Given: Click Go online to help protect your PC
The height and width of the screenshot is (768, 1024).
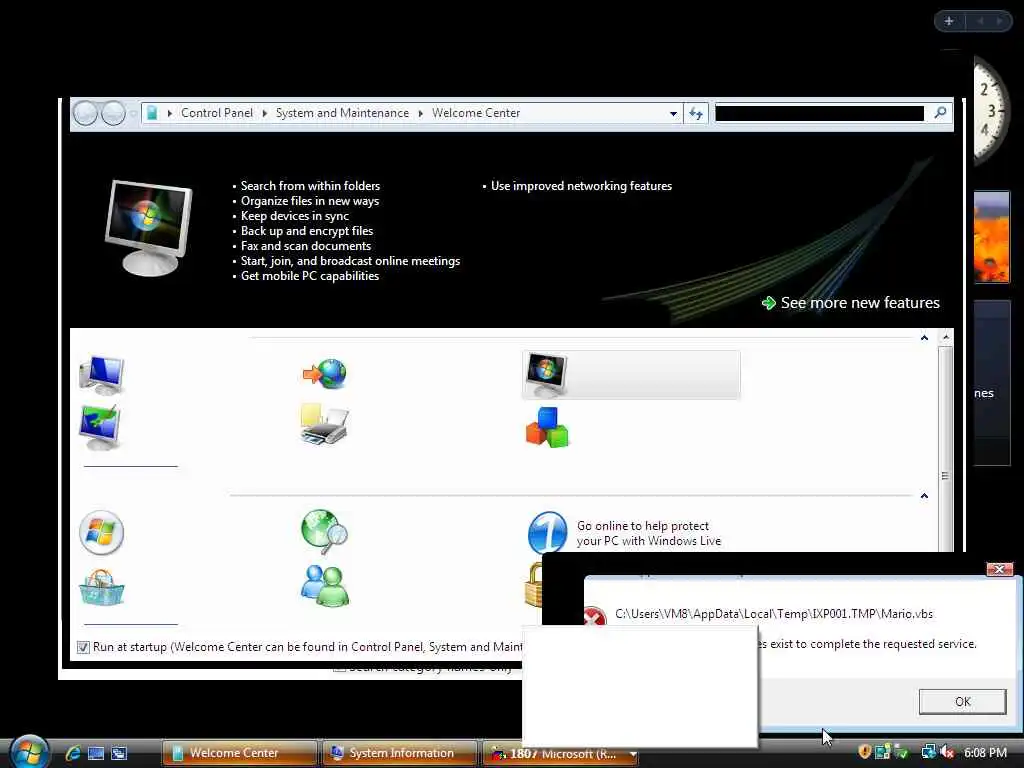Looking at the screenshot, I should tap(648, 533).
